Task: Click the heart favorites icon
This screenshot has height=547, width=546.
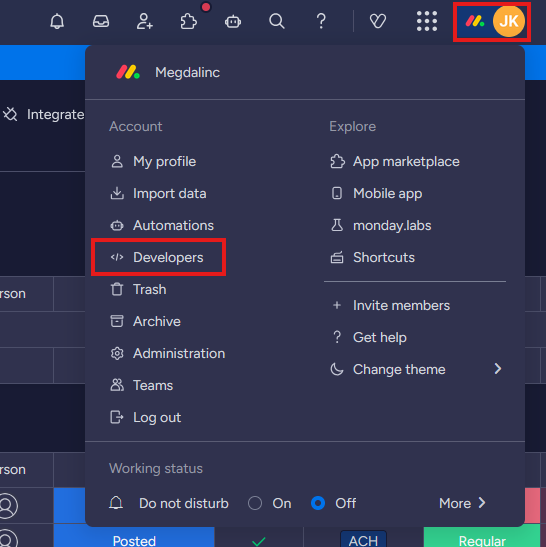Action: (378, 22)
